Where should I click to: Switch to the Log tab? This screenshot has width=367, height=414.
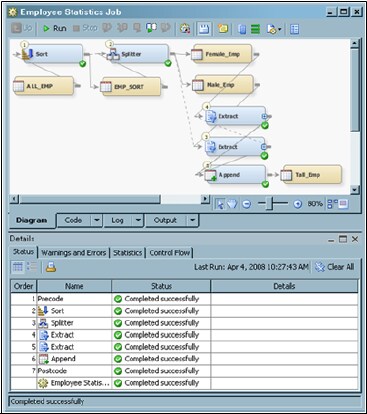pos(117,220)
